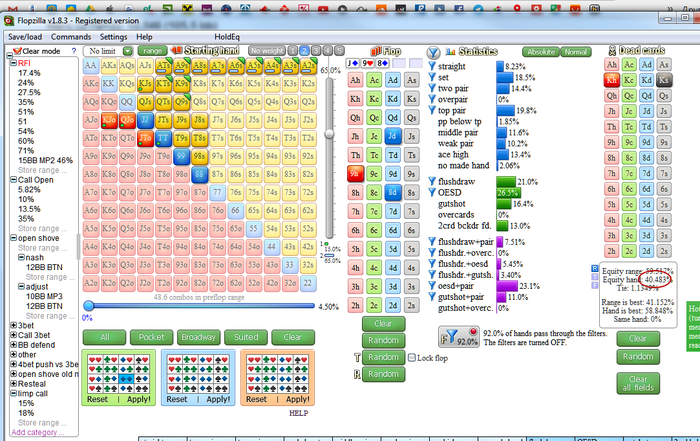Screen dimensions: 700x441
Task: Expand the 3bet category
Action: point(13,325)
